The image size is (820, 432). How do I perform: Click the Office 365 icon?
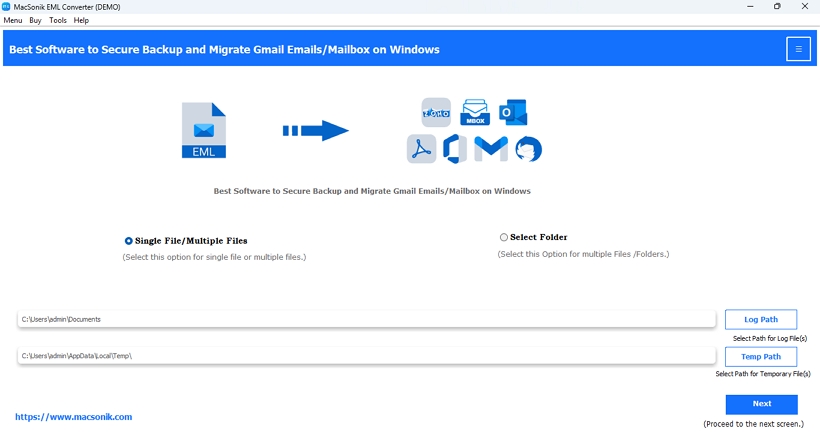click(455, 149)
